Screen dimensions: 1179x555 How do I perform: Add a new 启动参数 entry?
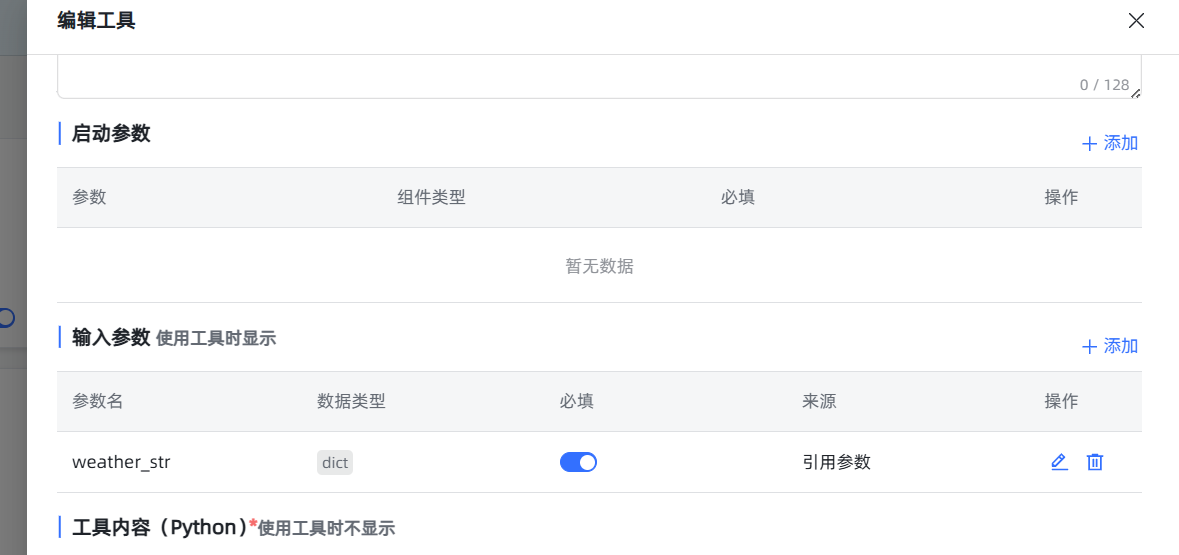[1110, 143]
